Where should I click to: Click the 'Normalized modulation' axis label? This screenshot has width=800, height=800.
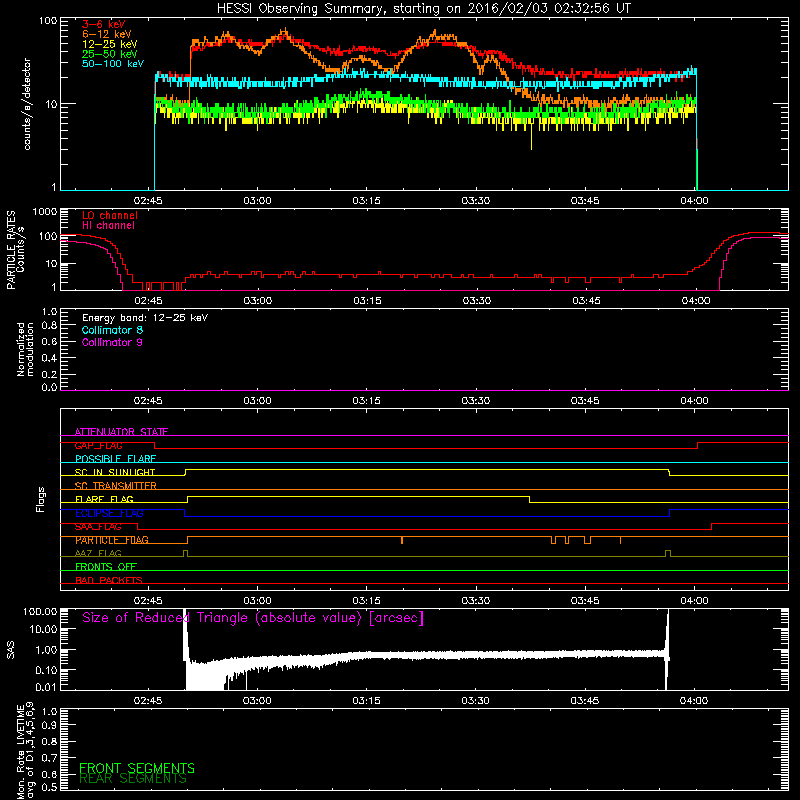(25, 349)
